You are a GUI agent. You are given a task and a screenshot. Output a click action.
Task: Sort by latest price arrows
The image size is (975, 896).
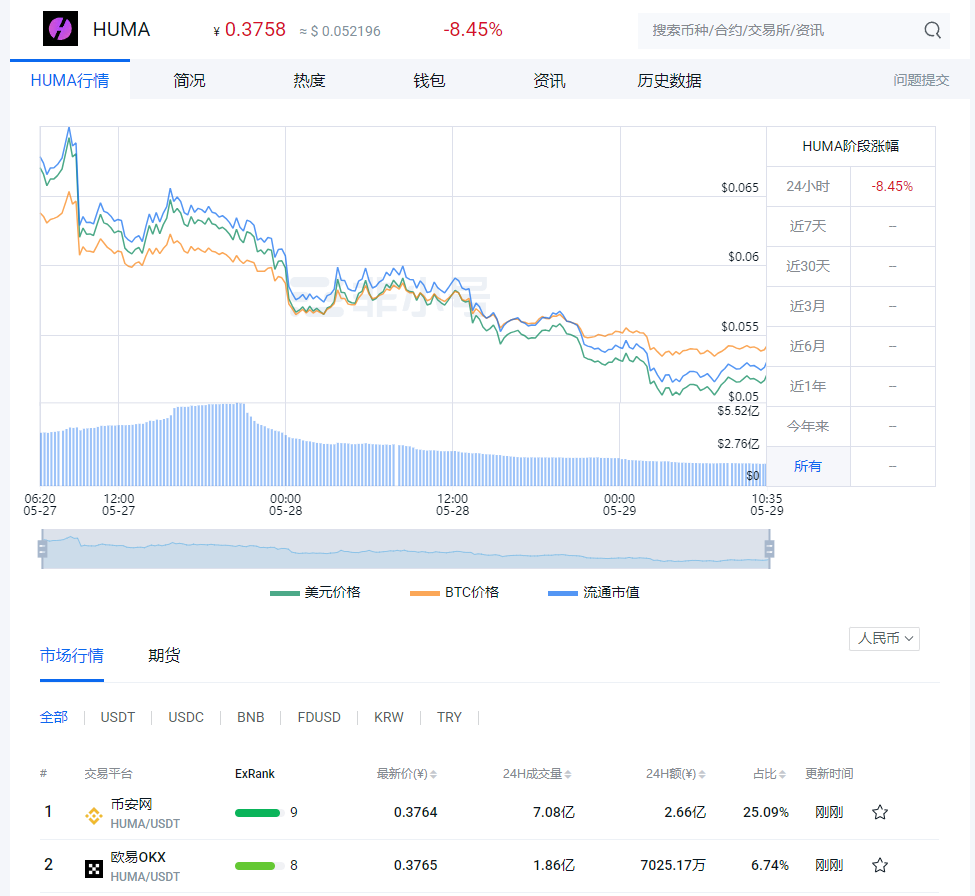coord(433,774)
